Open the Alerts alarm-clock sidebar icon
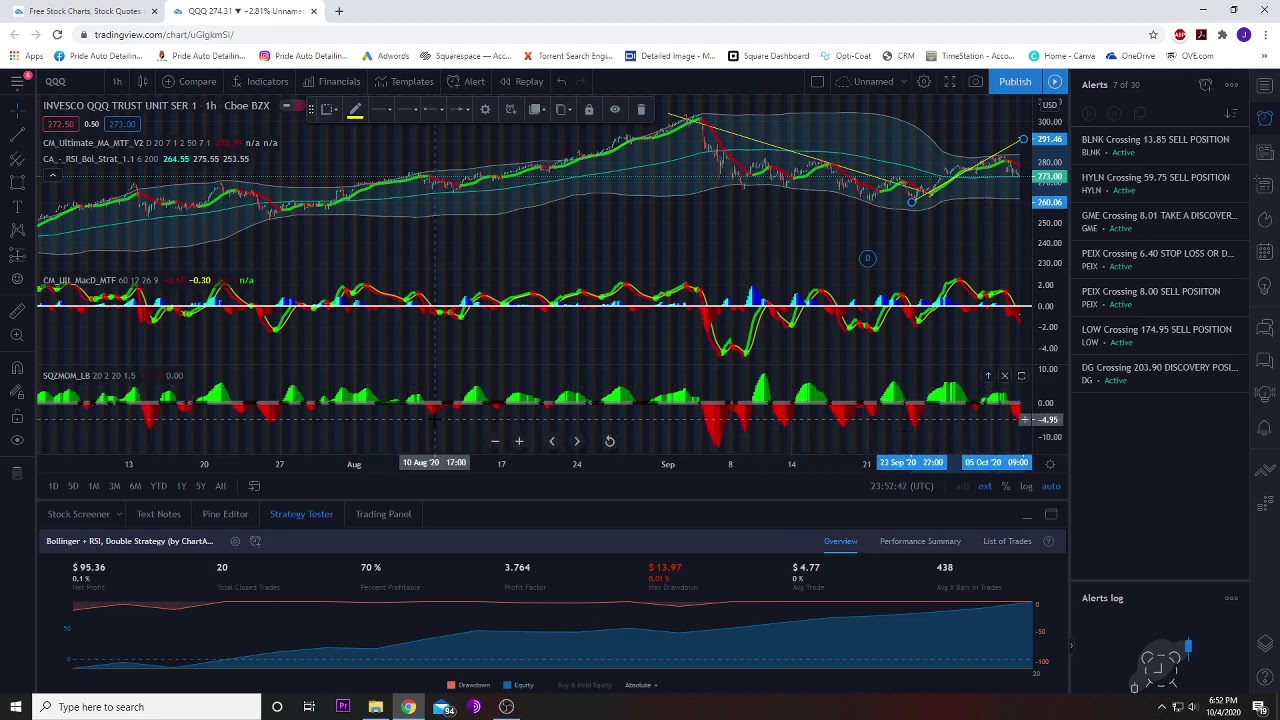The height and width of the screenshot is (720, 1280). [1265, 118]
